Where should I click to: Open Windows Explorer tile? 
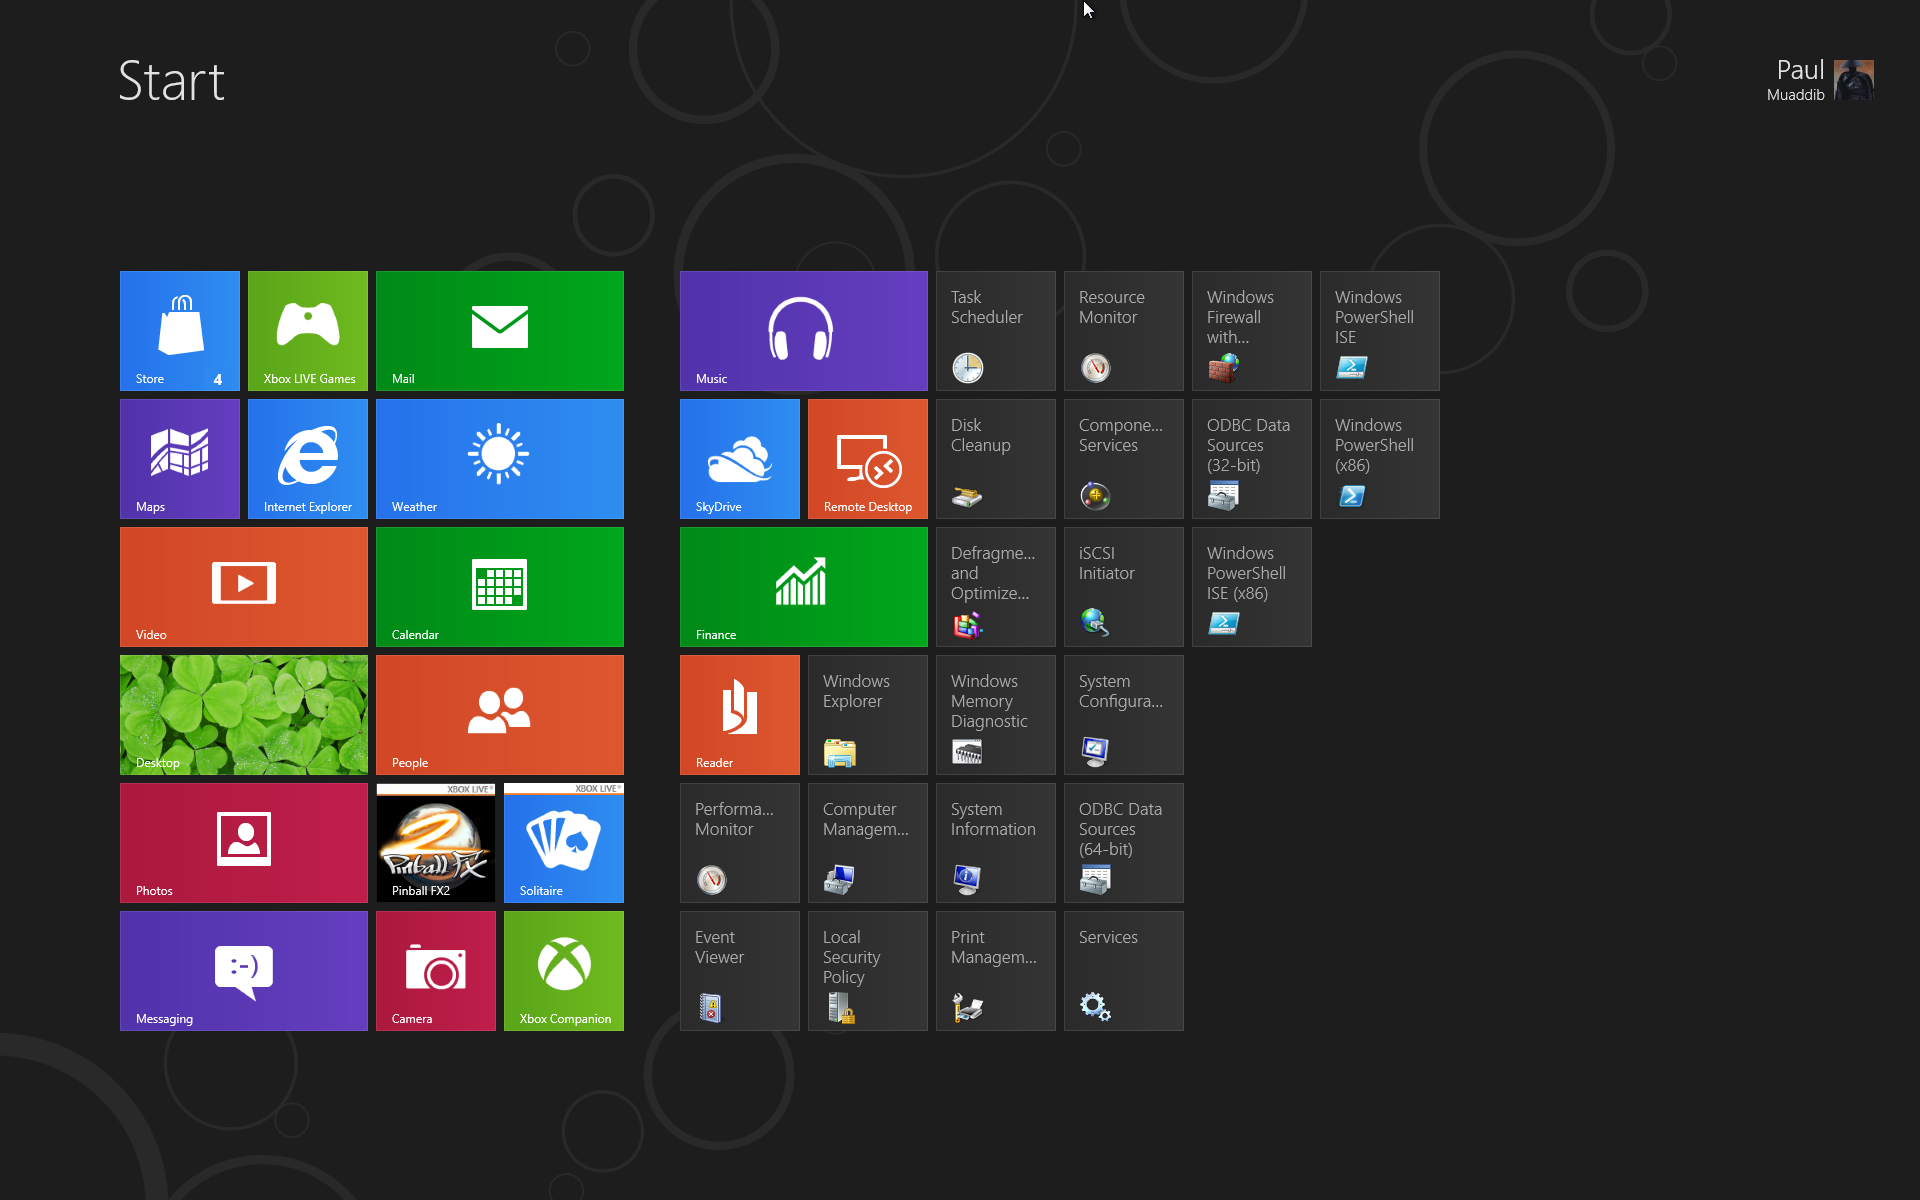click(868, 715)
